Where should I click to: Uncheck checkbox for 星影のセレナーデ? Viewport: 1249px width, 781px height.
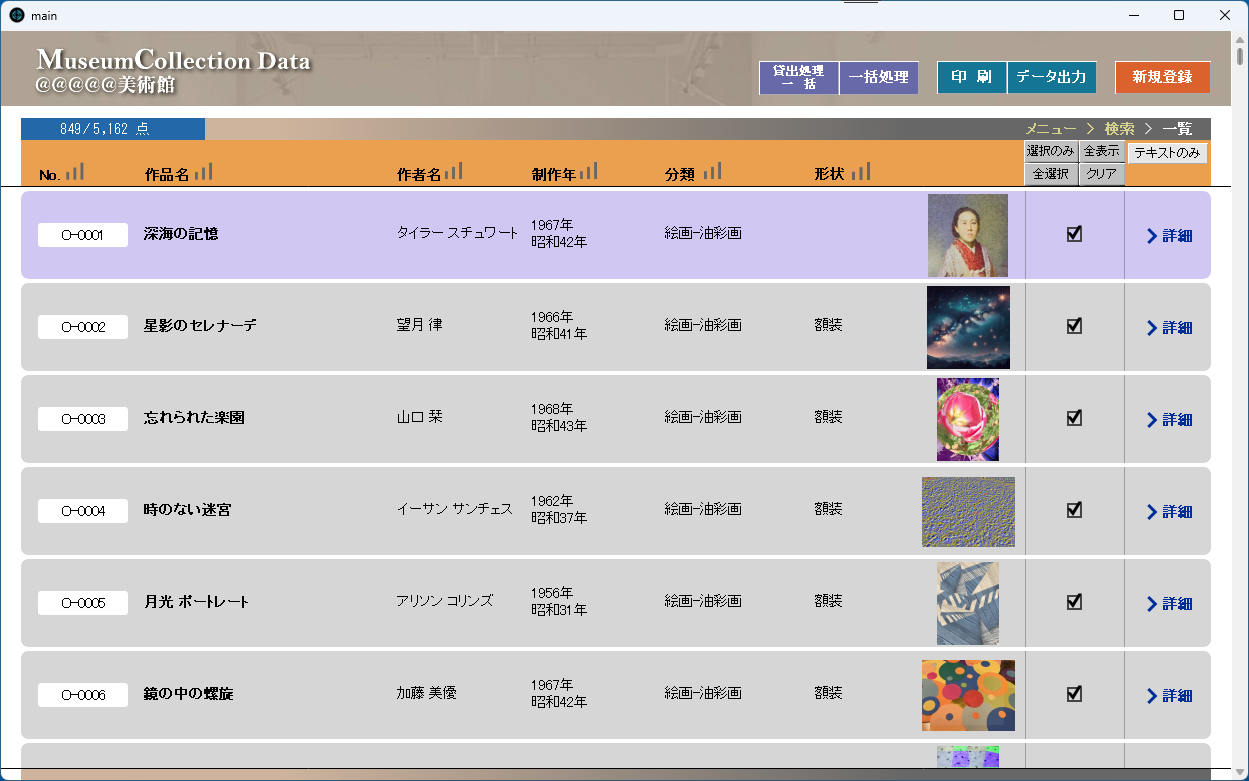click(1075, 326)
